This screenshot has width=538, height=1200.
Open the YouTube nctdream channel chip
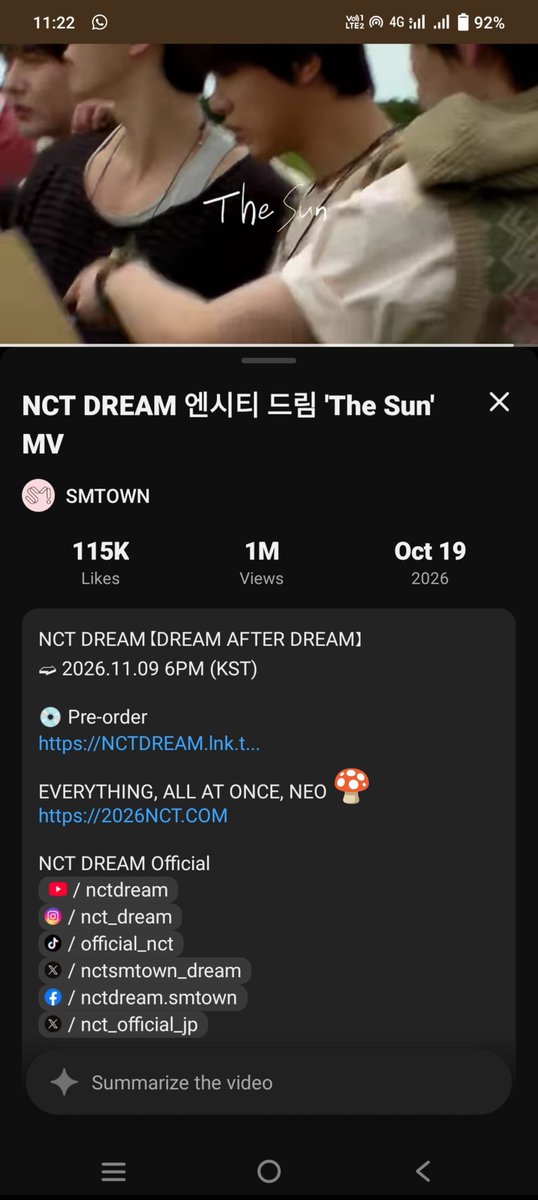[108, 890]
